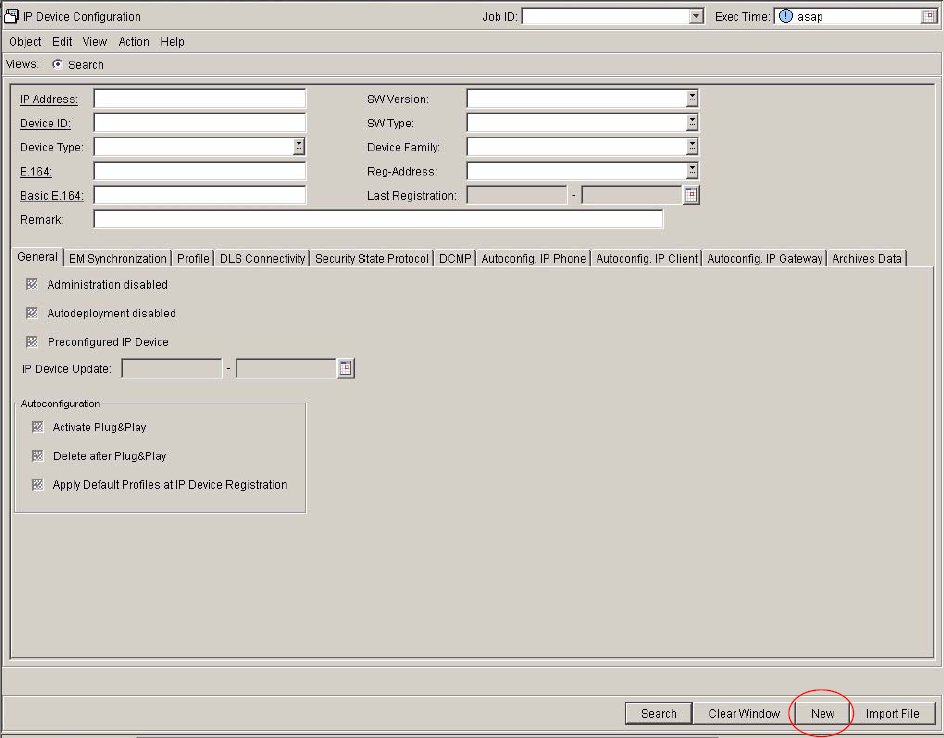Click the IP Device Configuration window icon
Screen dimensions: 944x738
pyautogui.click(x=11, y=16)
